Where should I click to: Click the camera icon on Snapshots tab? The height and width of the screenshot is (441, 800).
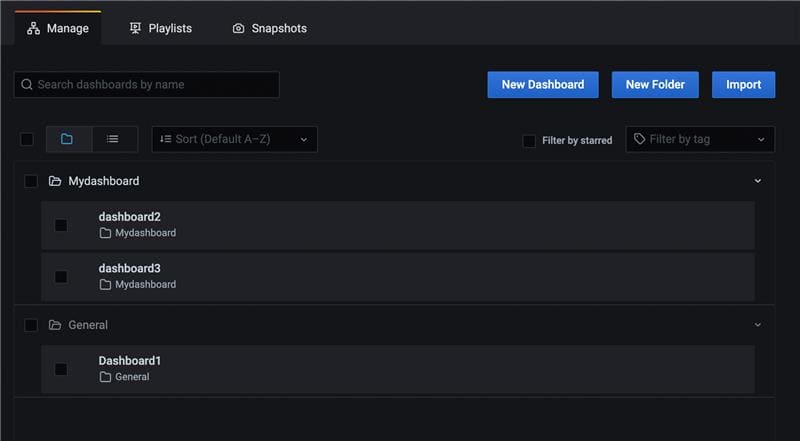(x=238, y=29)
